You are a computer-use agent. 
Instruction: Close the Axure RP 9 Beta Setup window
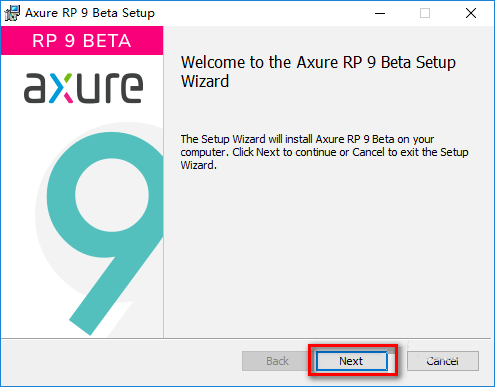coord(471,13)
